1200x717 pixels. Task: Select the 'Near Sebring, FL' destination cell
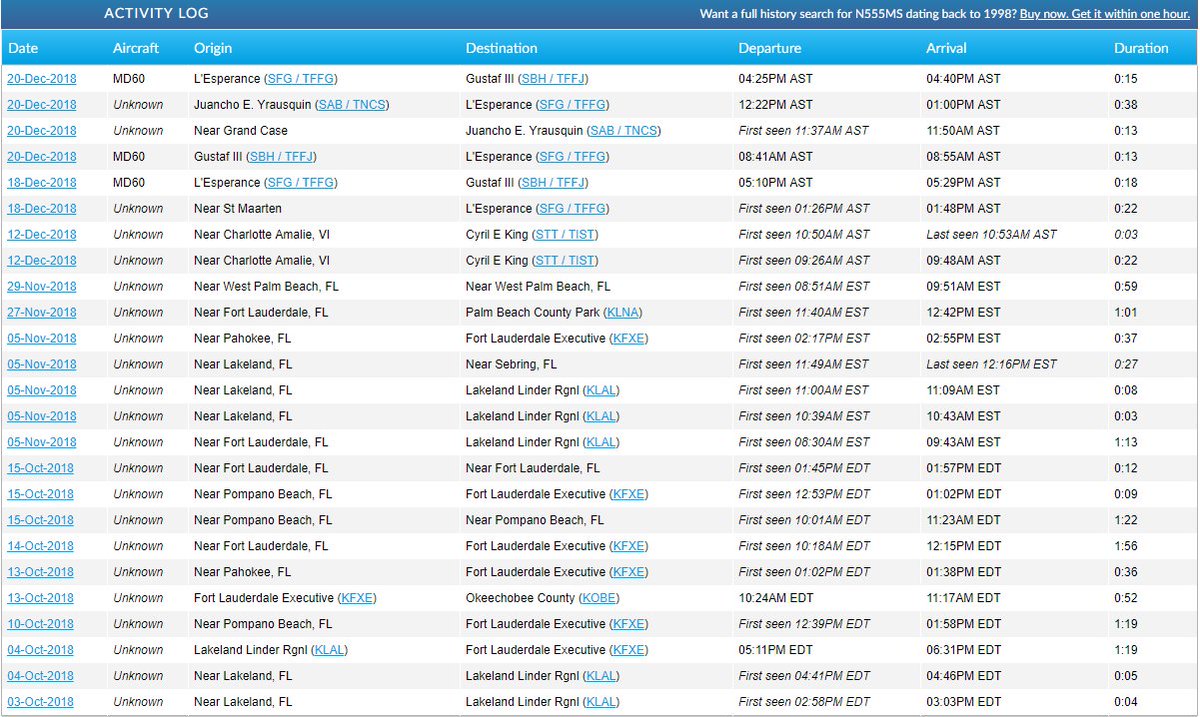point(512,365)
